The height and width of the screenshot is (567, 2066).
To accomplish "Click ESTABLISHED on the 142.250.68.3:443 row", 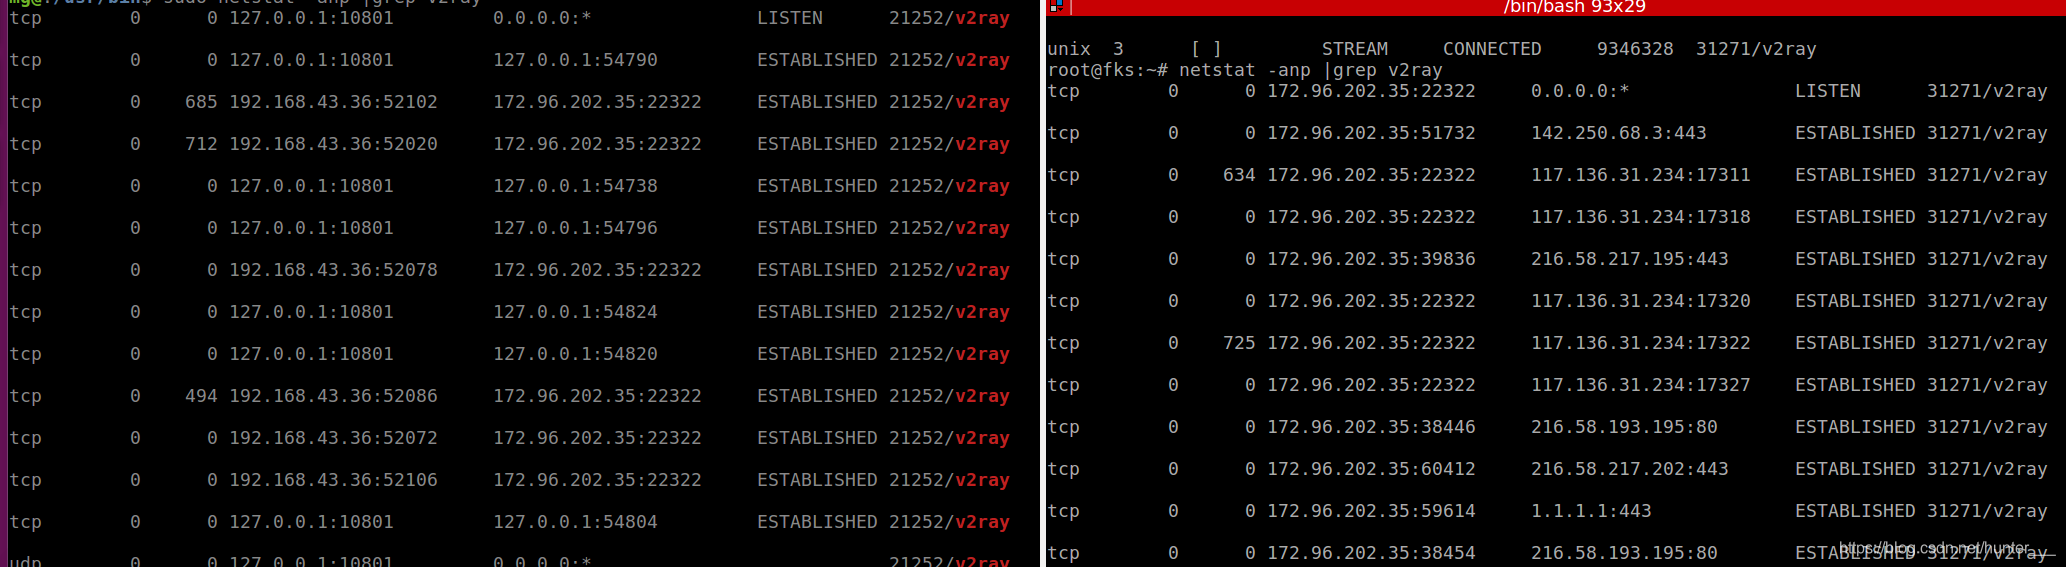I will click(x=1855, y=133).
